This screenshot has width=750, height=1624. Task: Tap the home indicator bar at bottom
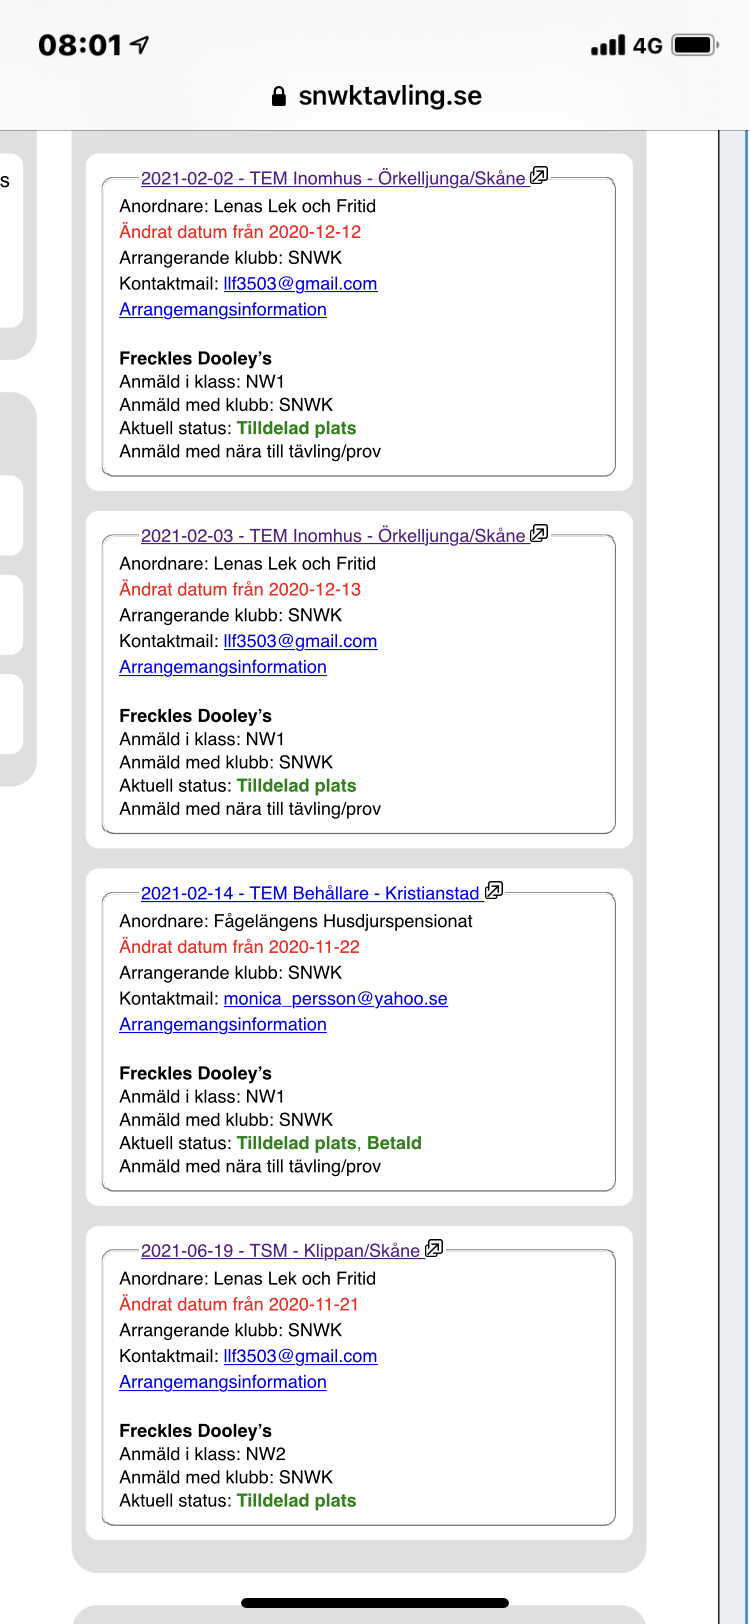(x=375, y=1603)
